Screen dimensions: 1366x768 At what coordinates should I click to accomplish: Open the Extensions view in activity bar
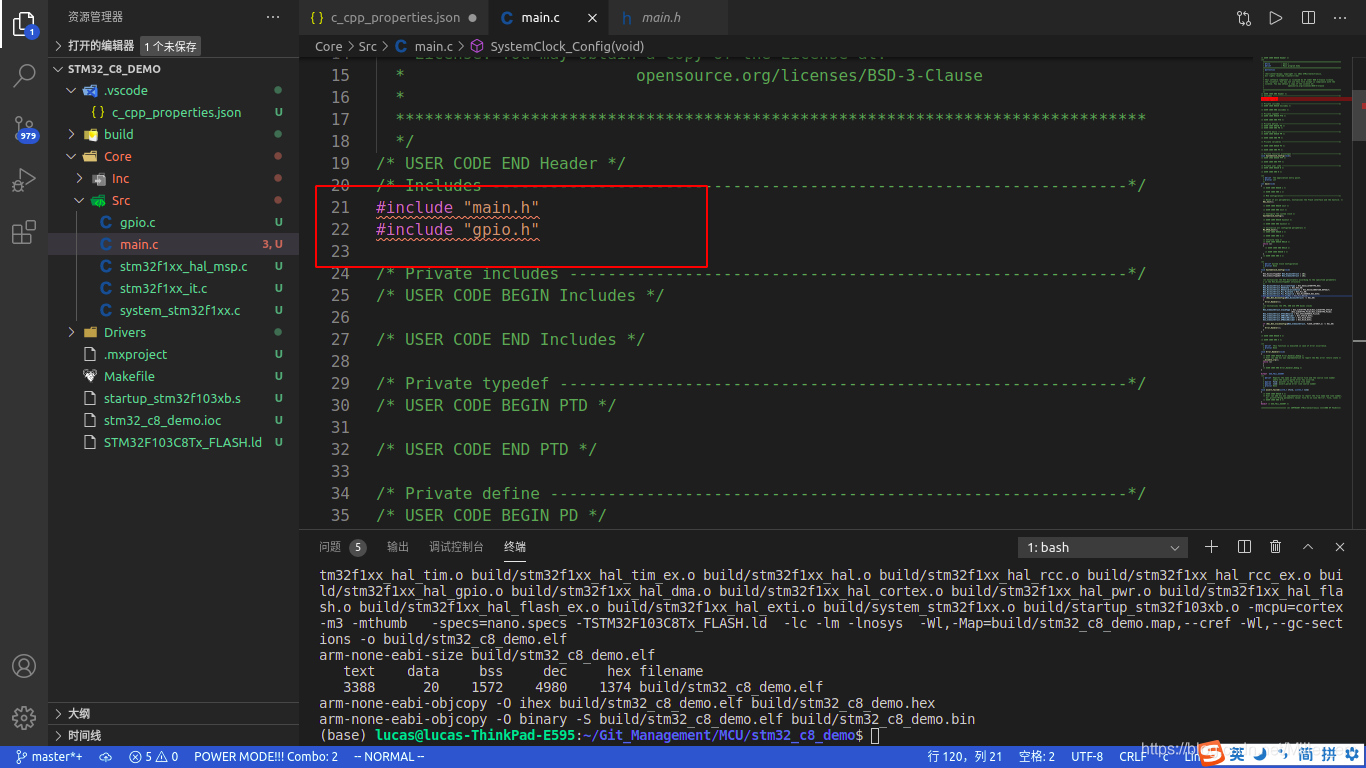(x=24, y=233)
